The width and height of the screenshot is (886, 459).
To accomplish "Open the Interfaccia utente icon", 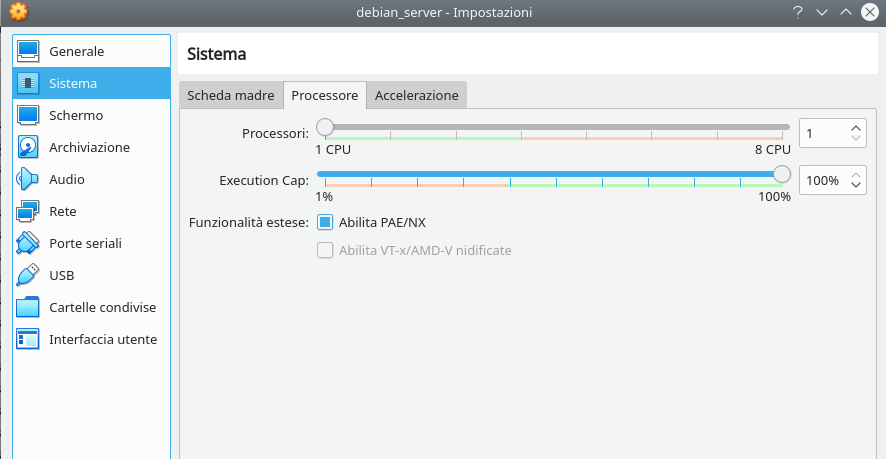I will [x=28, y=339].
